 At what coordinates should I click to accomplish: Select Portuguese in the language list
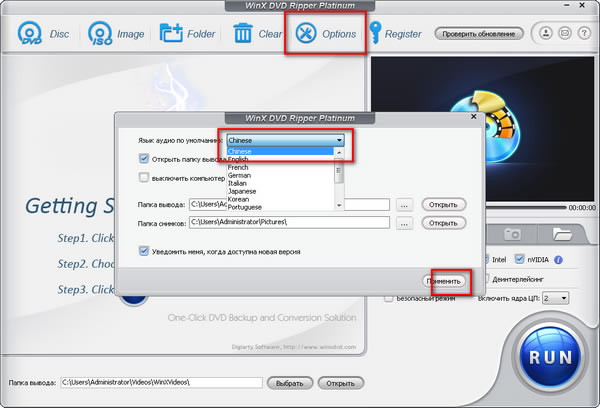click(x=280, y=207)
